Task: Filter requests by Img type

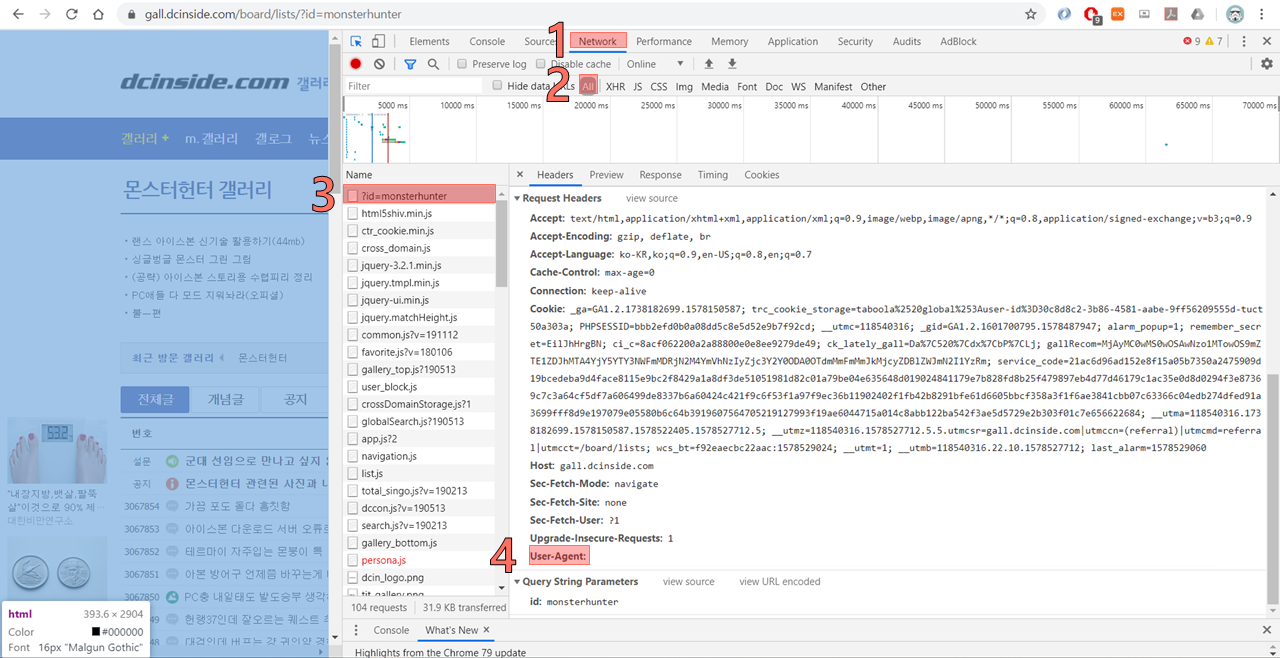Action: (684, 87)
